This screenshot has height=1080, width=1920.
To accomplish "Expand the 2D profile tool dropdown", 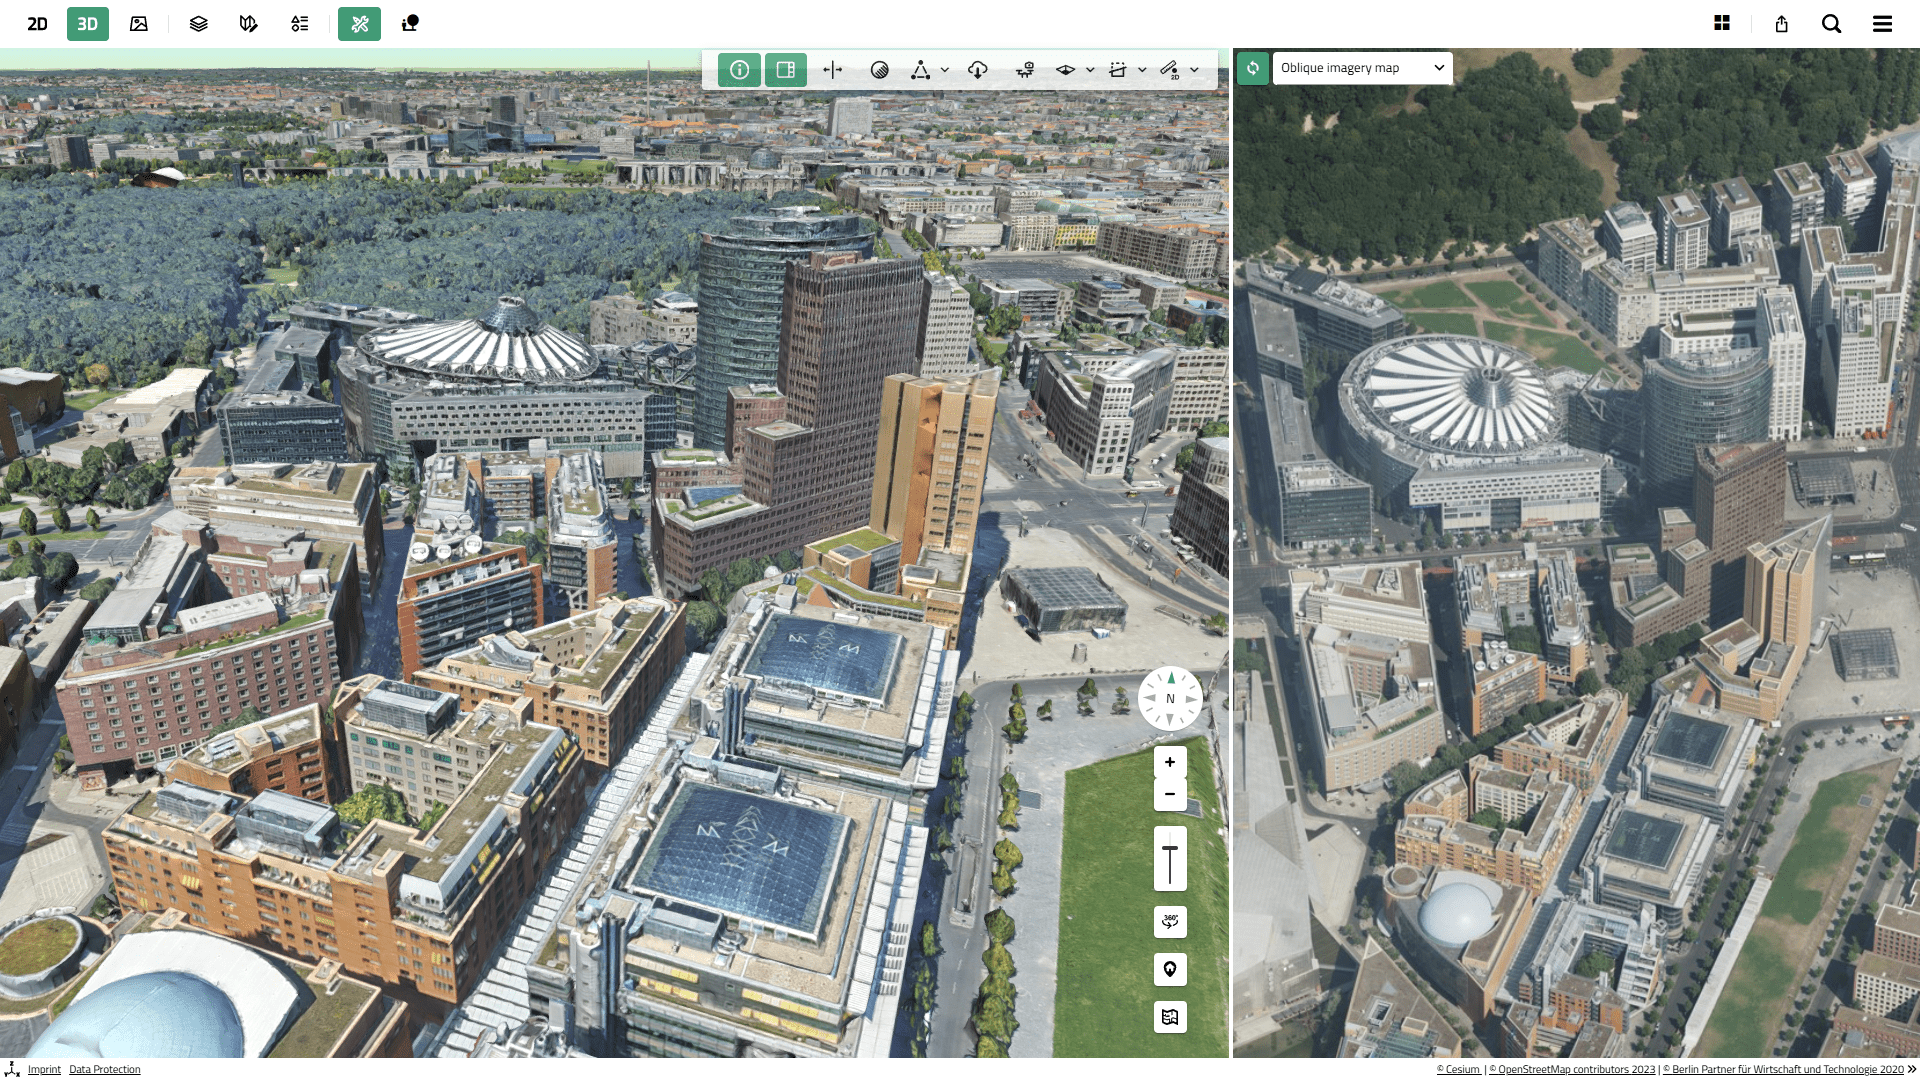I will pos(1195,70).
